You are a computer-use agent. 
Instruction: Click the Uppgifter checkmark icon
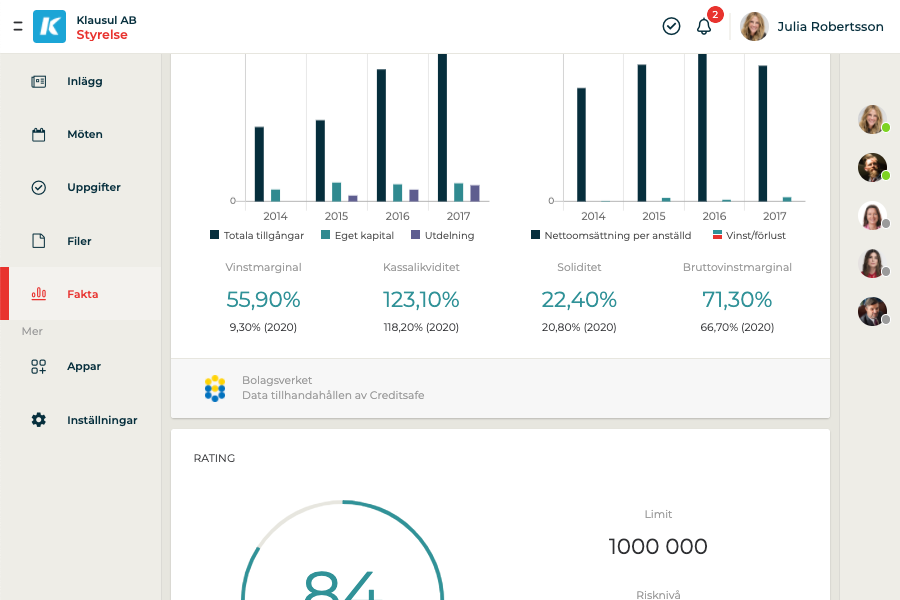coord(39,187)
